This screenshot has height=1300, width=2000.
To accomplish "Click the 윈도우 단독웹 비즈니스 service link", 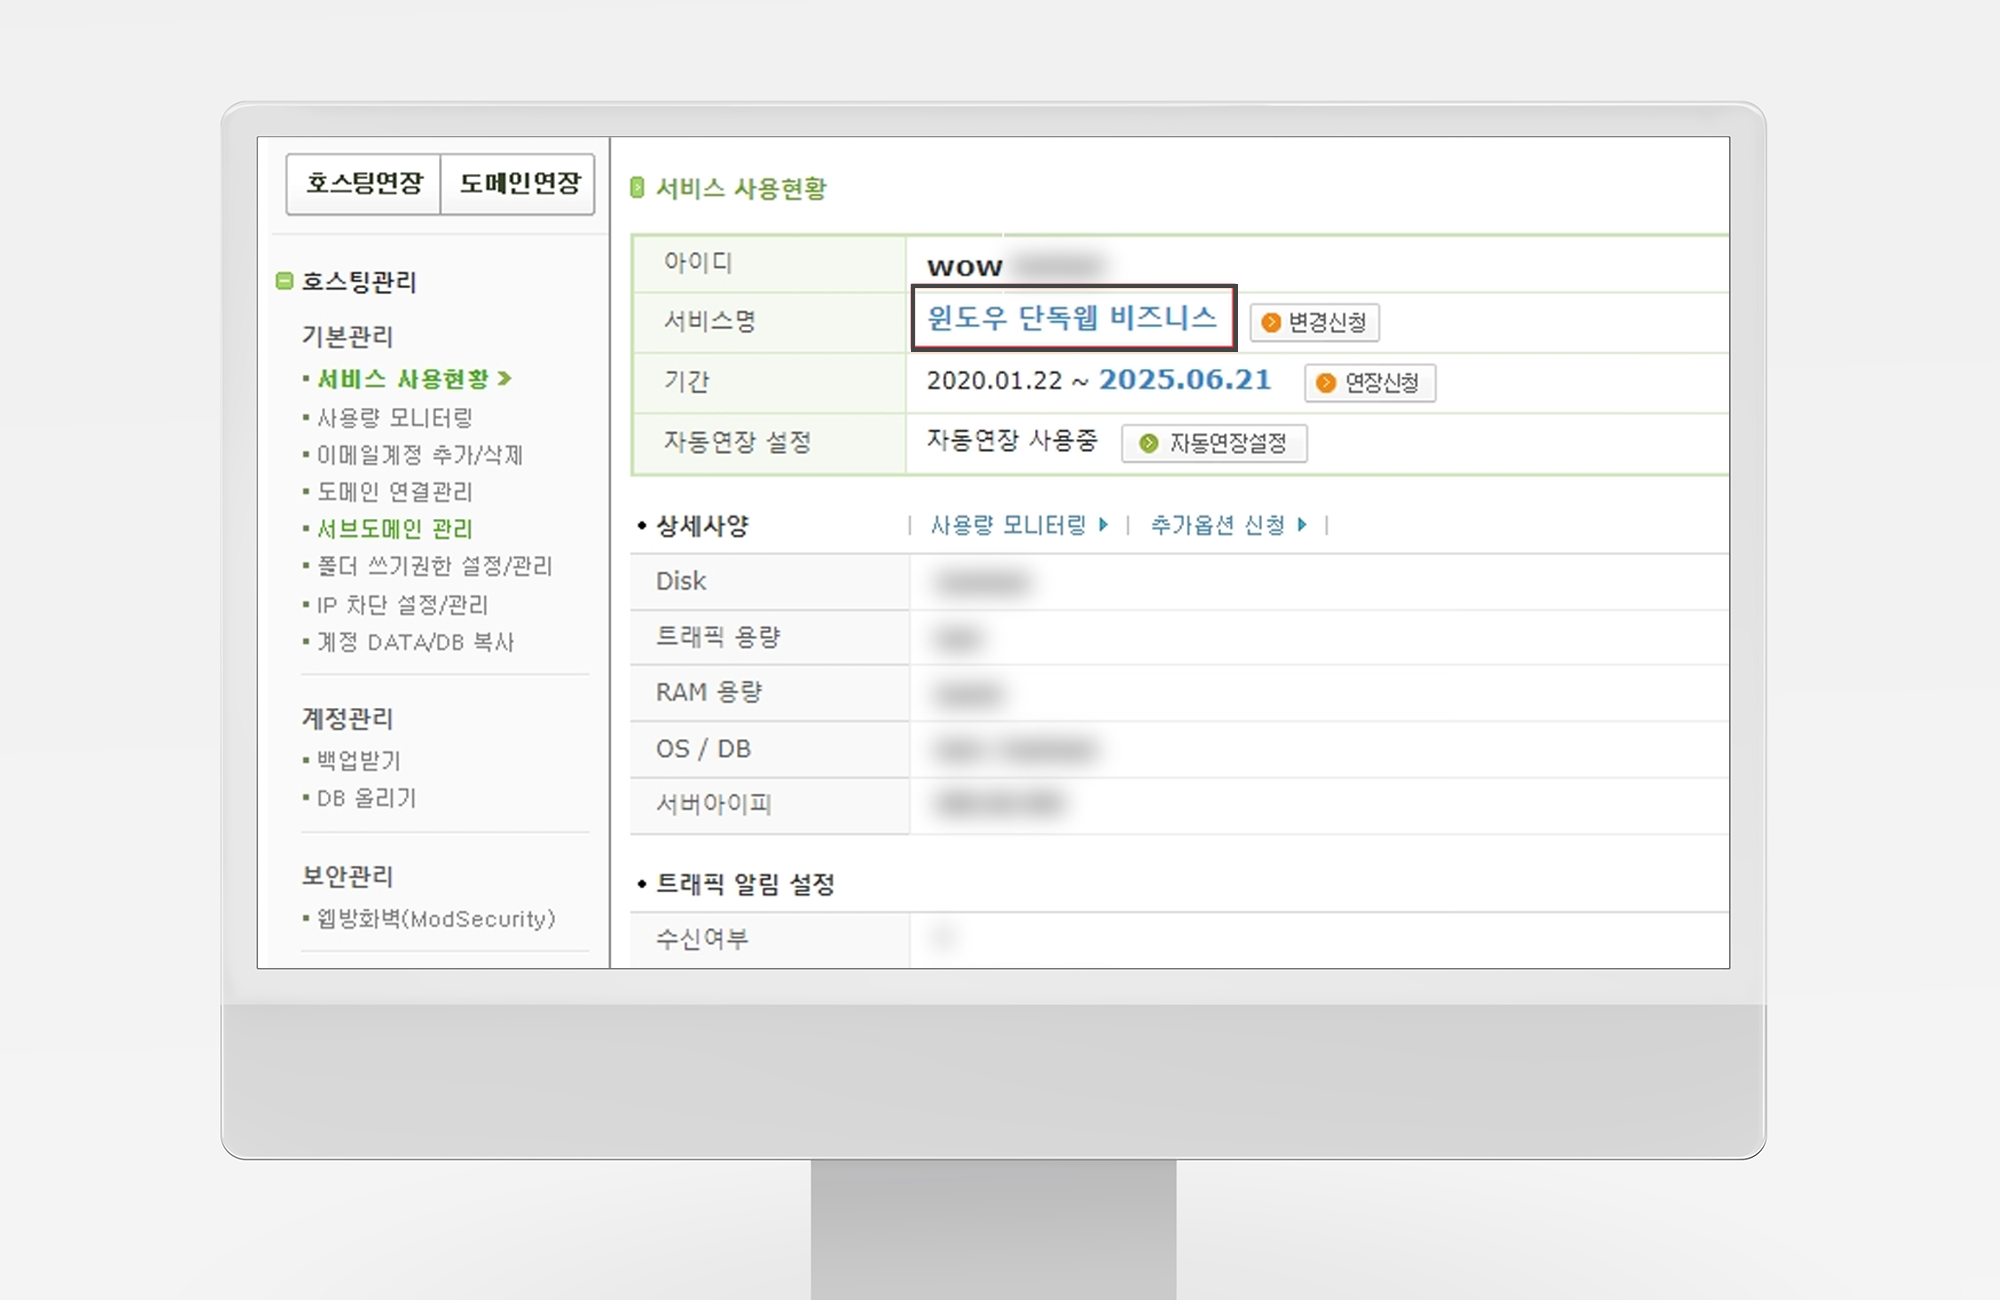I will click(1072, 318).
